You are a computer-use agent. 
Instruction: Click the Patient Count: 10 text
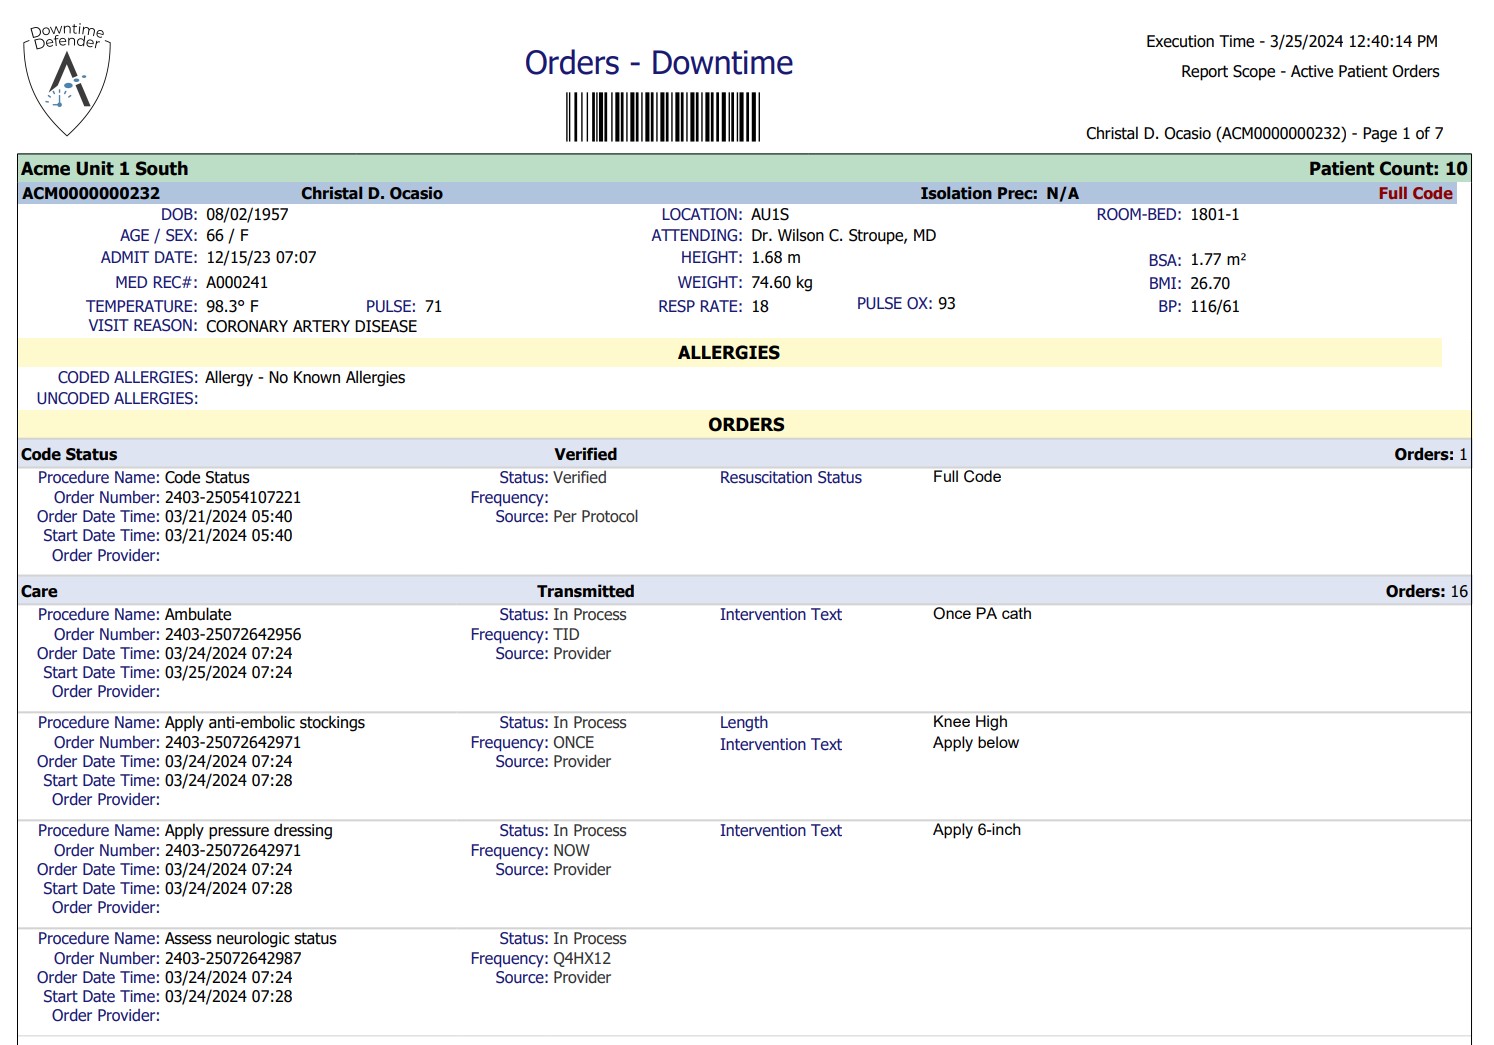coord(1387,169)
